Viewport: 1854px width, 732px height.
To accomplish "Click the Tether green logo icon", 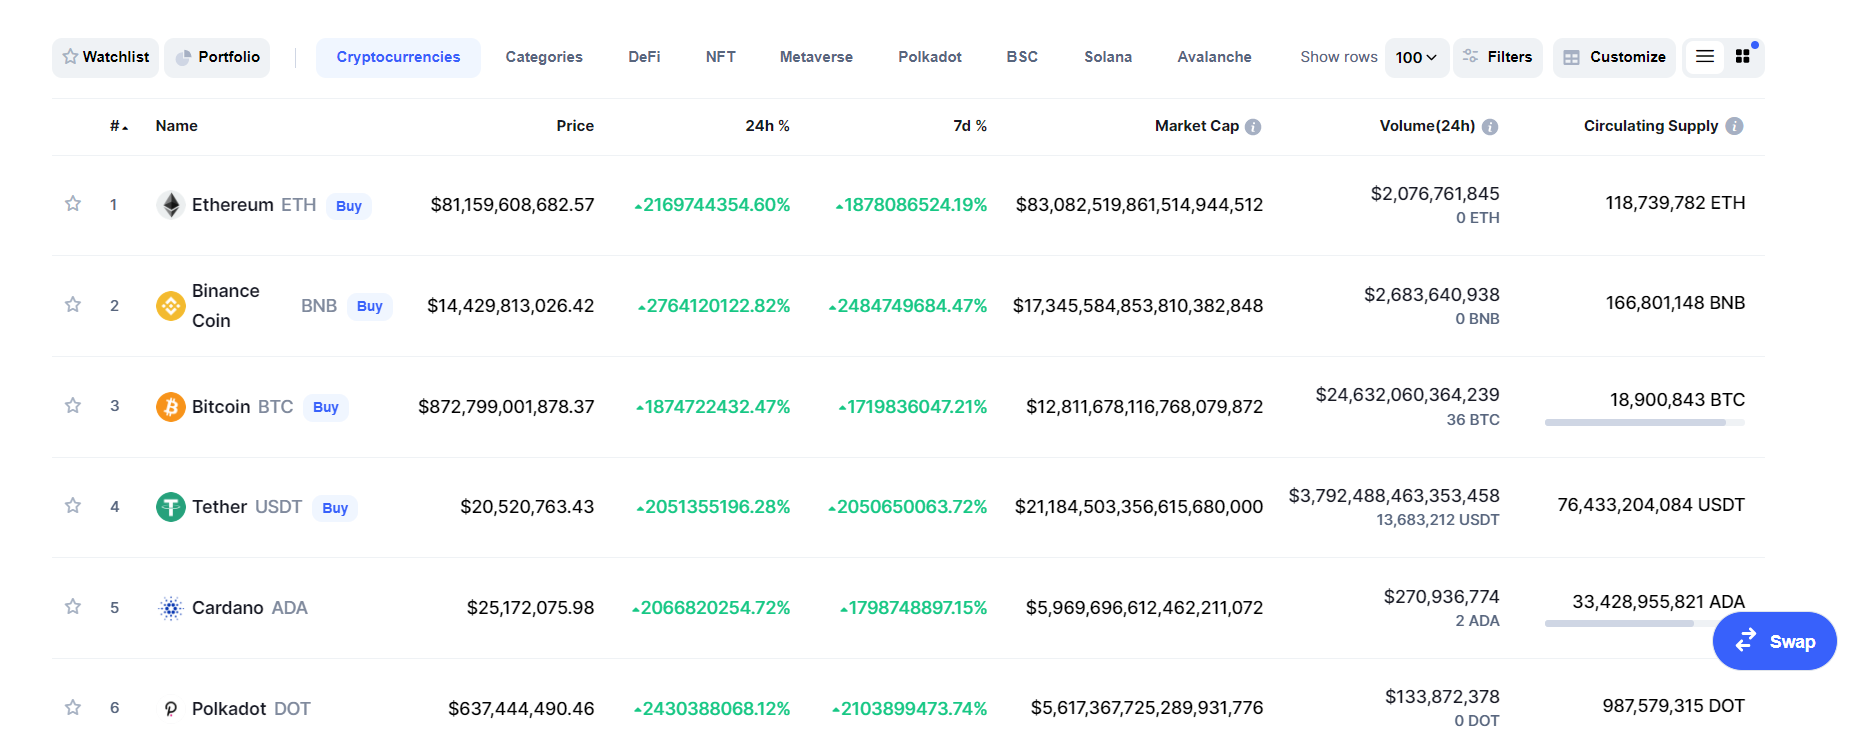I will tap(171, 507).
